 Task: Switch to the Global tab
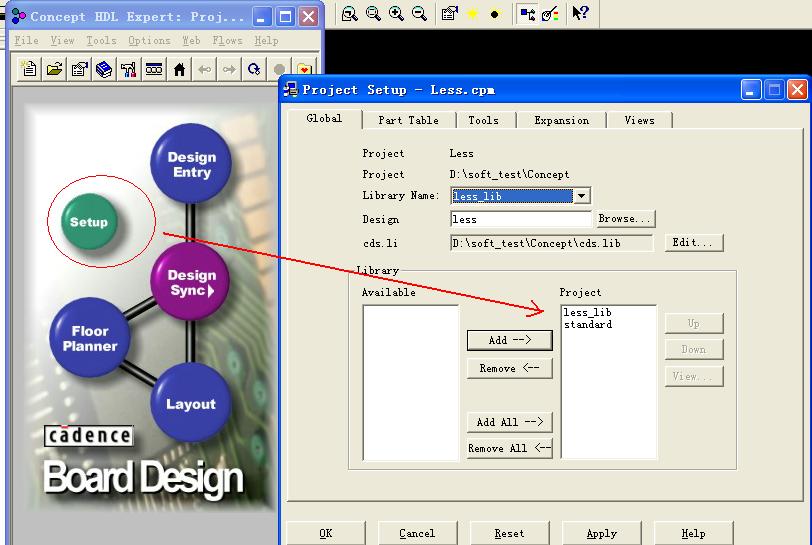tap(324, 119)
